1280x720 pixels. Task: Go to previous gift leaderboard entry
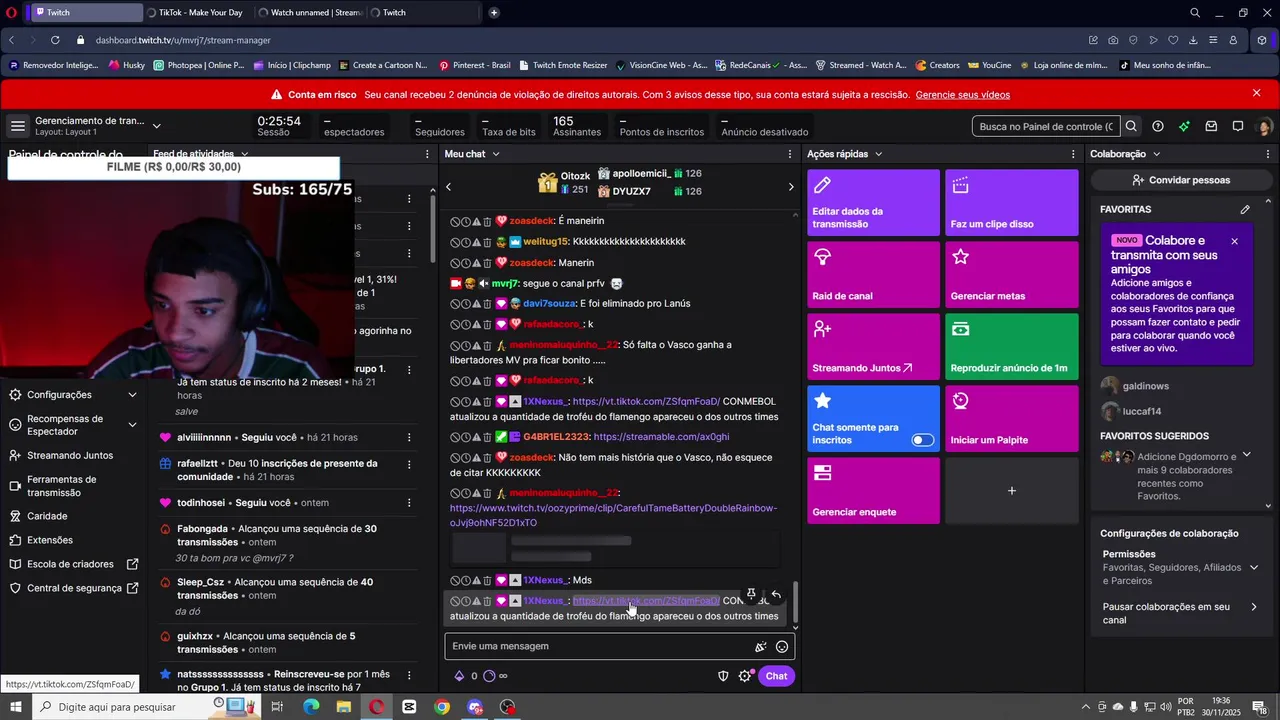tap(448, 187)
